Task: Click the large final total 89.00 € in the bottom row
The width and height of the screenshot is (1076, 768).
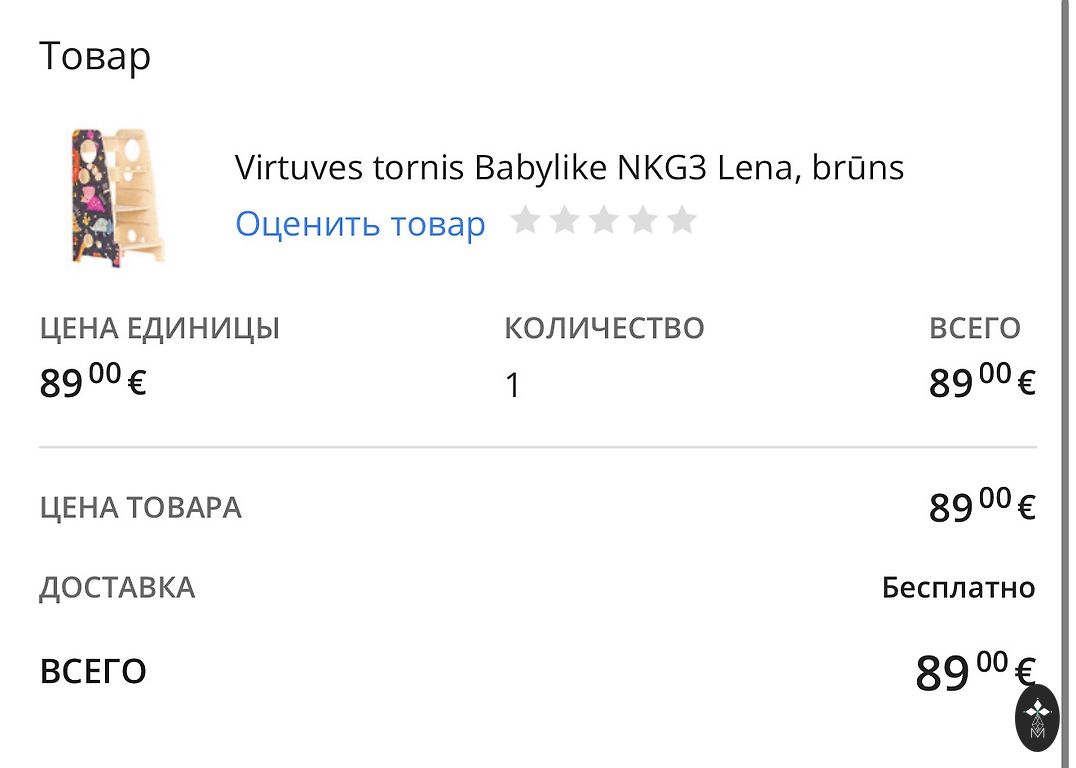Action: (974, 671)
